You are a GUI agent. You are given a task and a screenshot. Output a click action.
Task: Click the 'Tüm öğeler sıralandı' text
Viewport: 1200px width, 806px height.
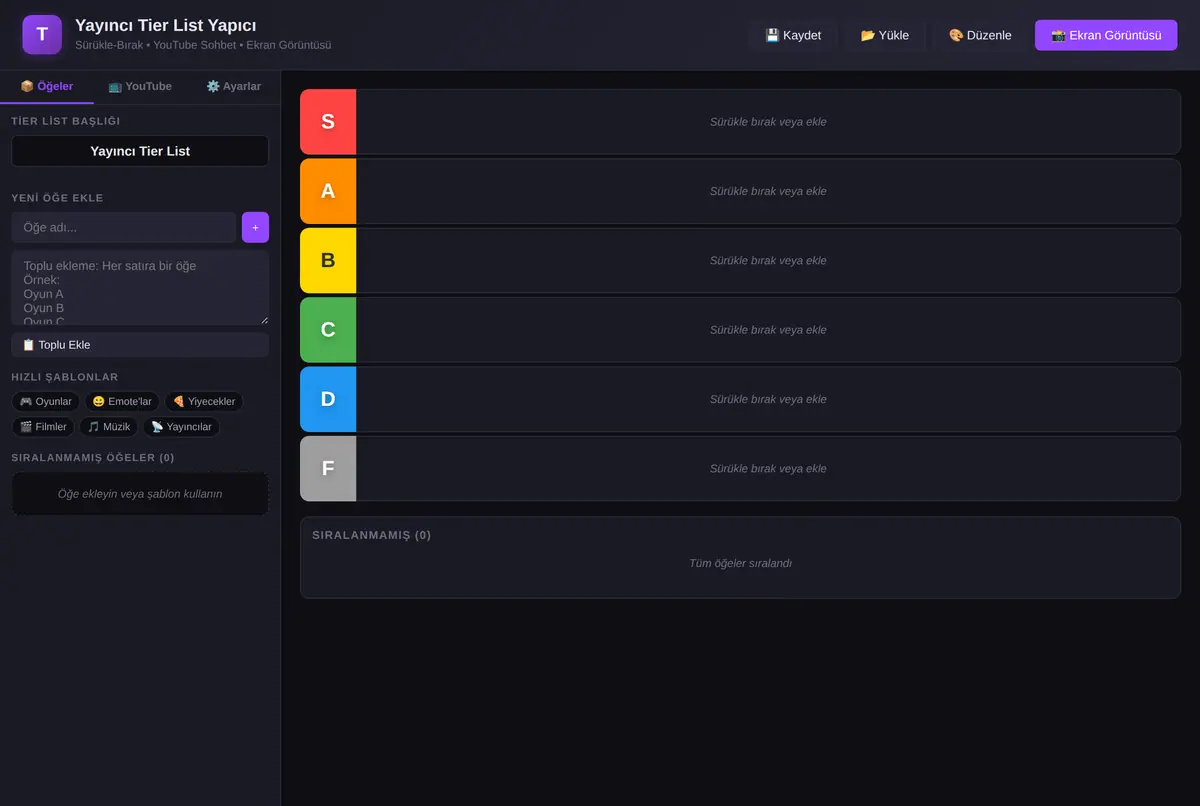tap(740, 563)
